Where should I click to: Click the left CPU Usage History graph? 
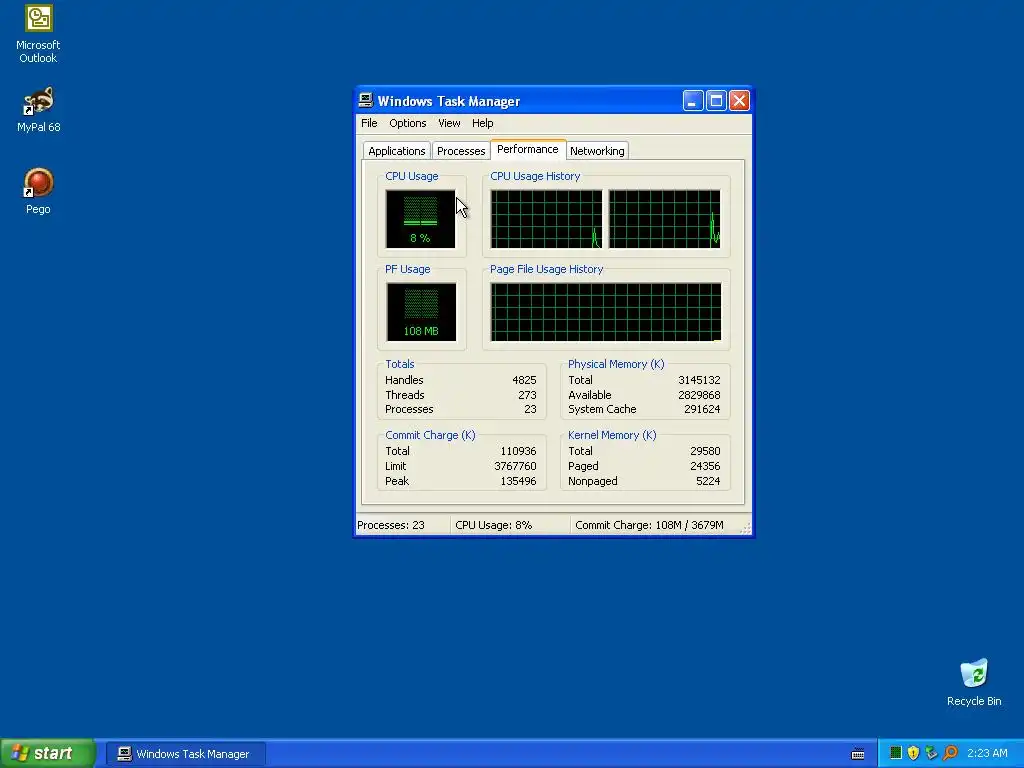coord(547,219)
